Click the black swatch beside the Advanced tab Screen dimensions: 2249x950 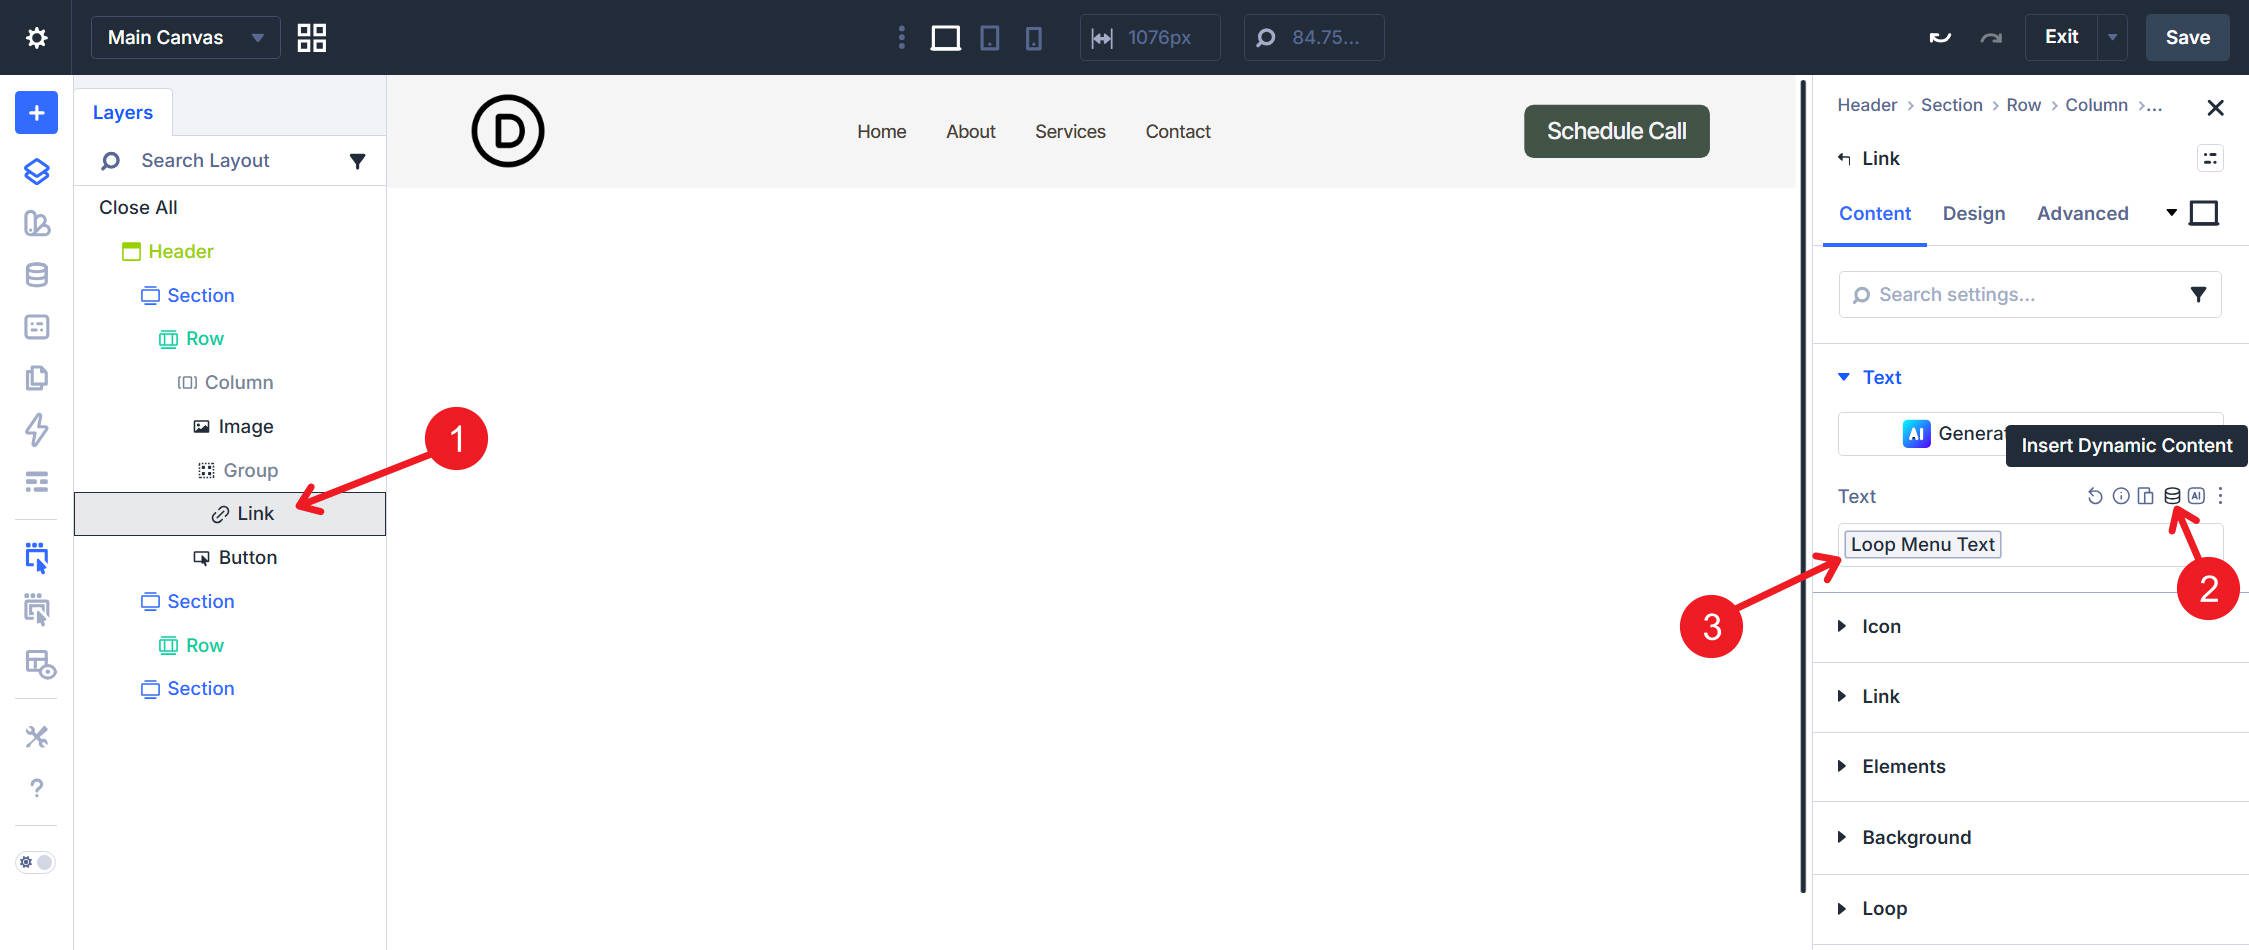click(x=2204, y=213)
